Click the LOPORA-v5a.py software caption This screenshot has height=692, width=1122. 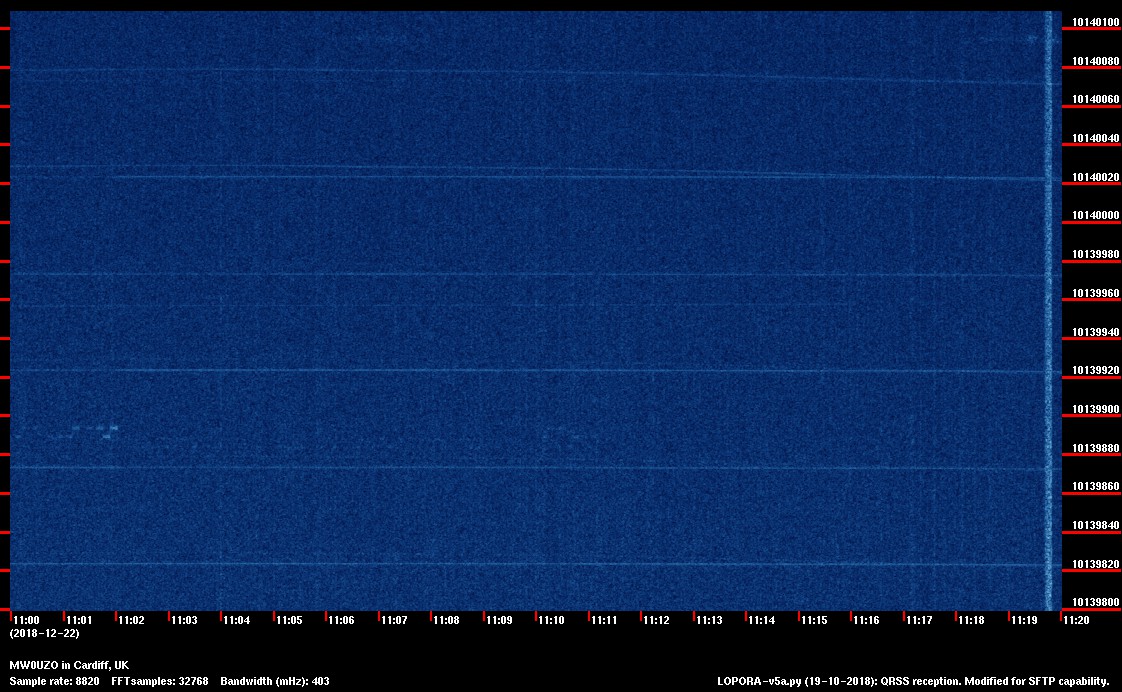click(x=913, y=681)
